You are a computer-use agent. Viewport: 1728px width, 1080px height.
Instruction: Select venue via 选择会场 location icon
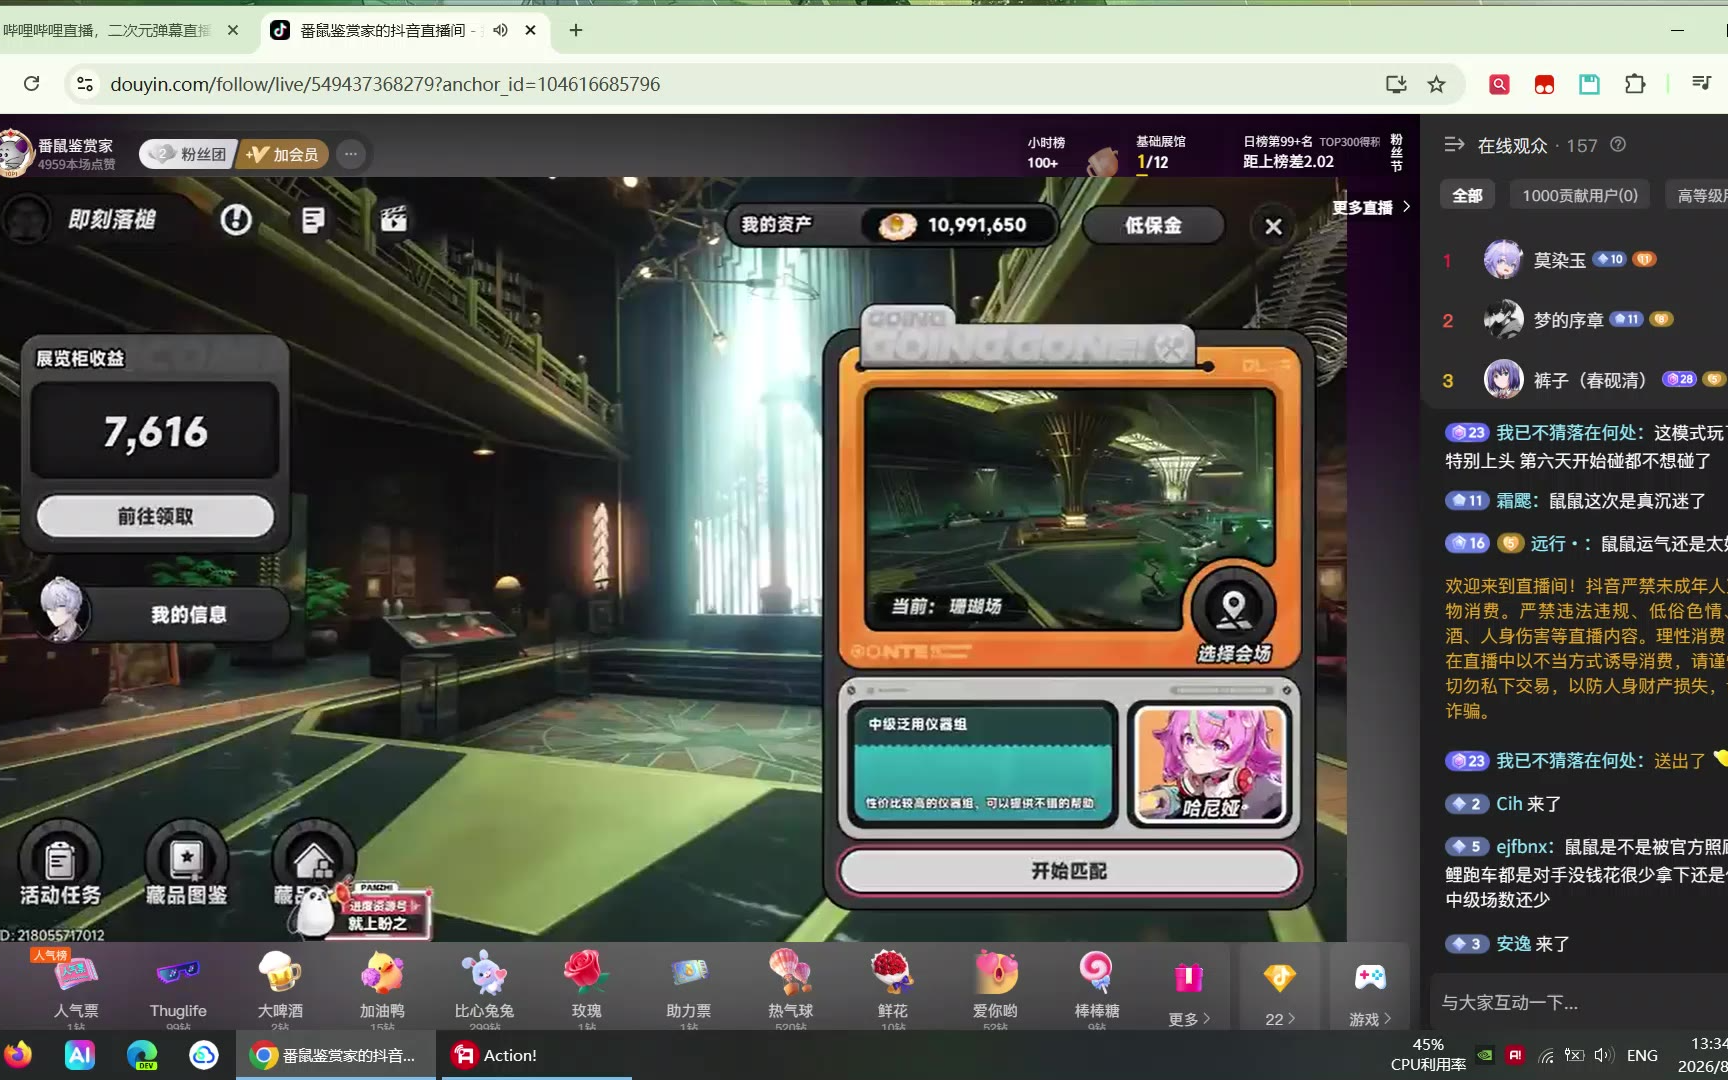click(1233, 614)
